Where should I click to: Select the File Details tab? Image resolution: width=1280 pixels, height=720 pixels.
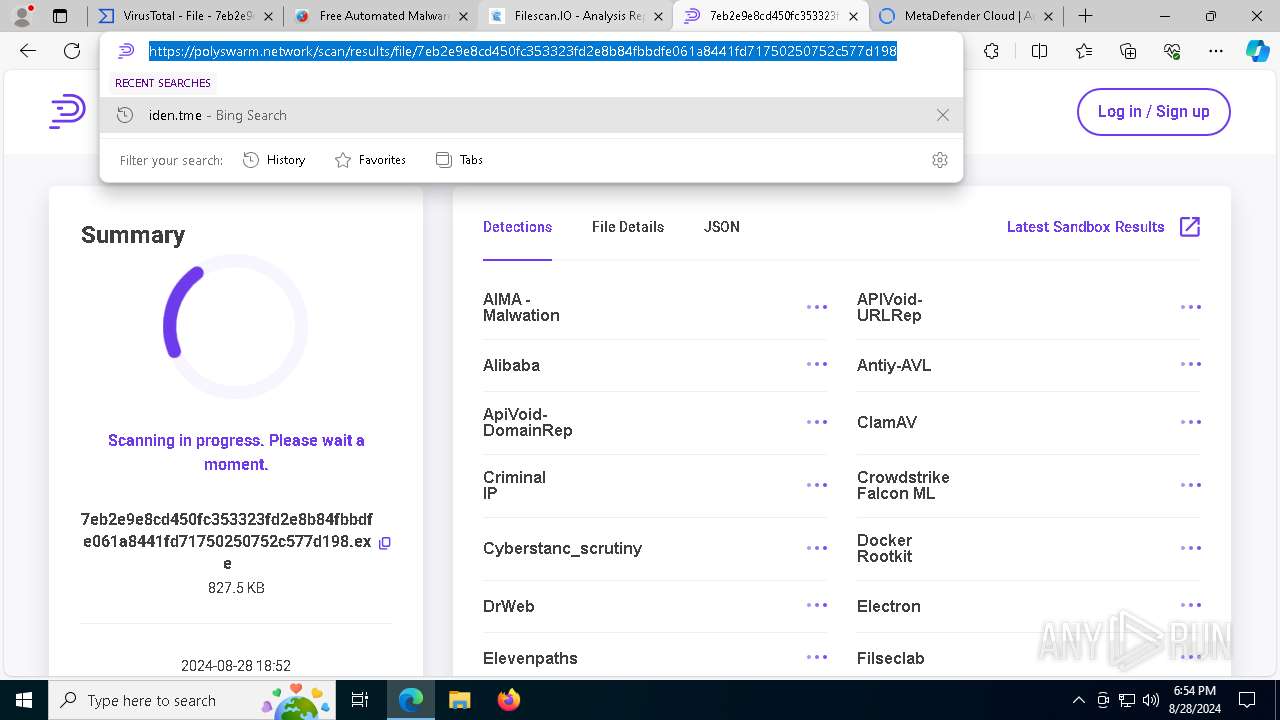(x=628, y=227)
